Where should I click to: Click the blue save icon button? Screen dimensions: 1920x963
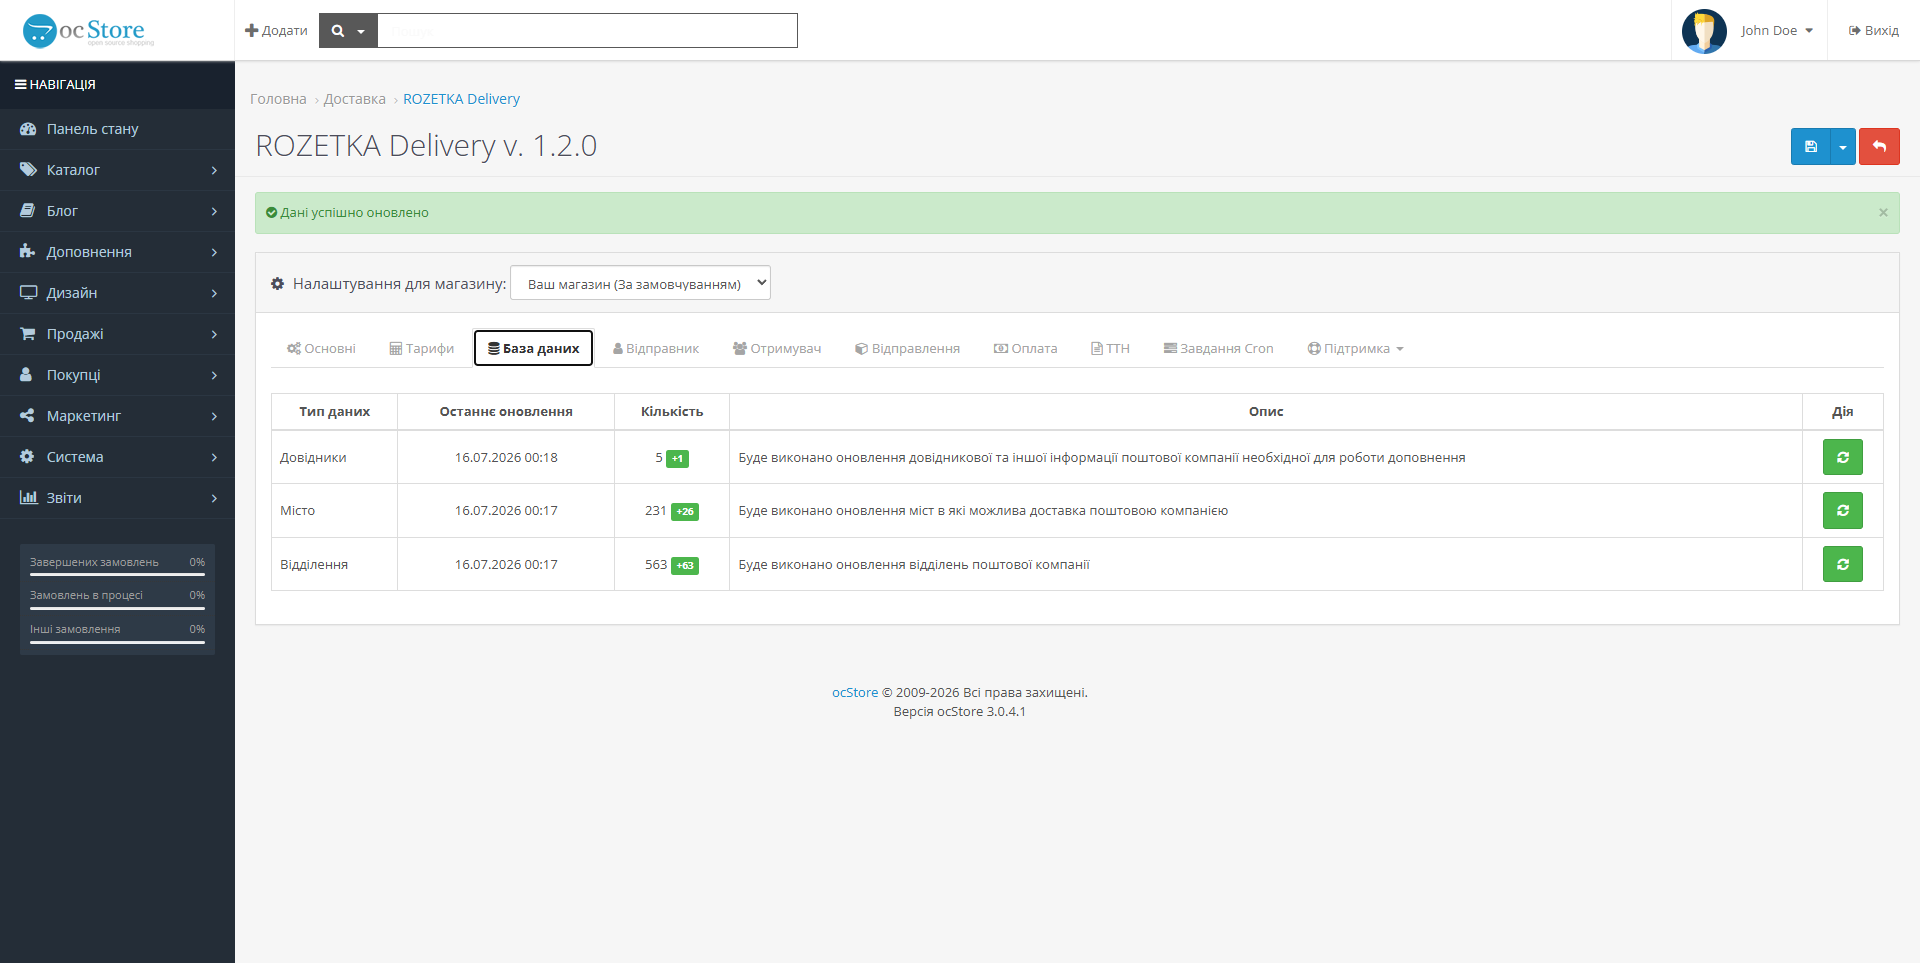(1810, 147)
